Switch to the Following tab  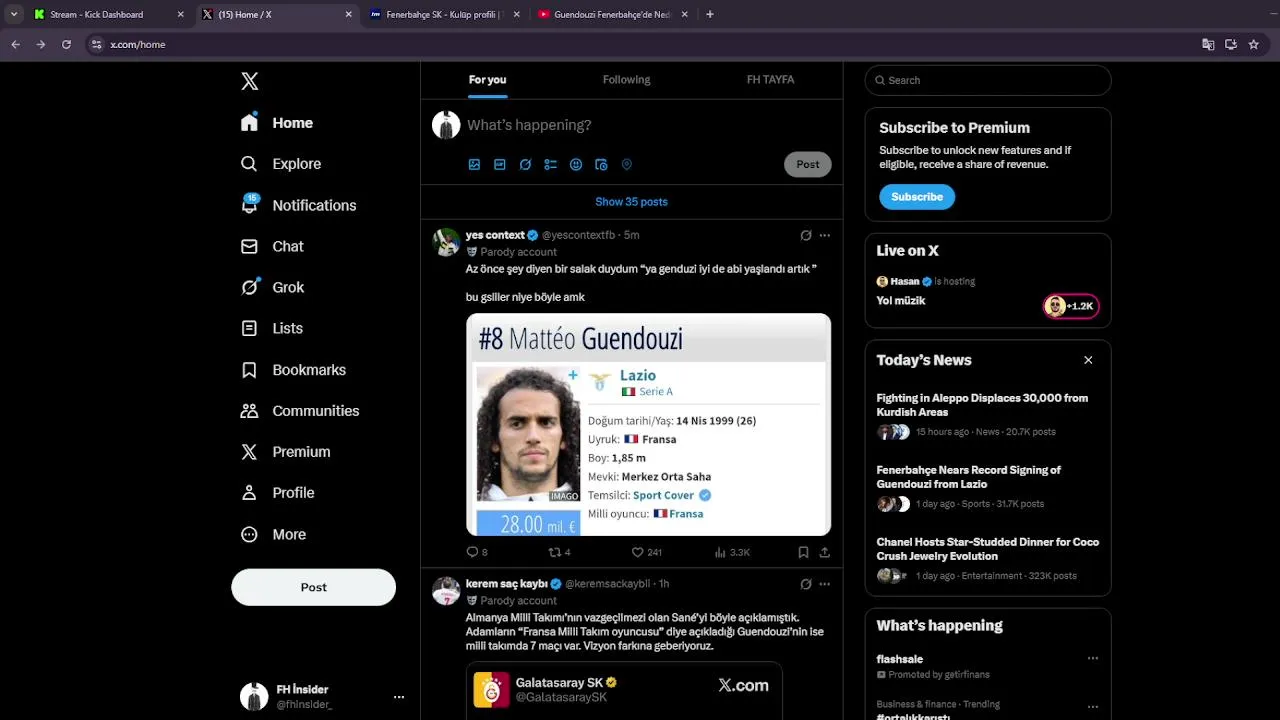pyautogui.click(x=626, y=80)
